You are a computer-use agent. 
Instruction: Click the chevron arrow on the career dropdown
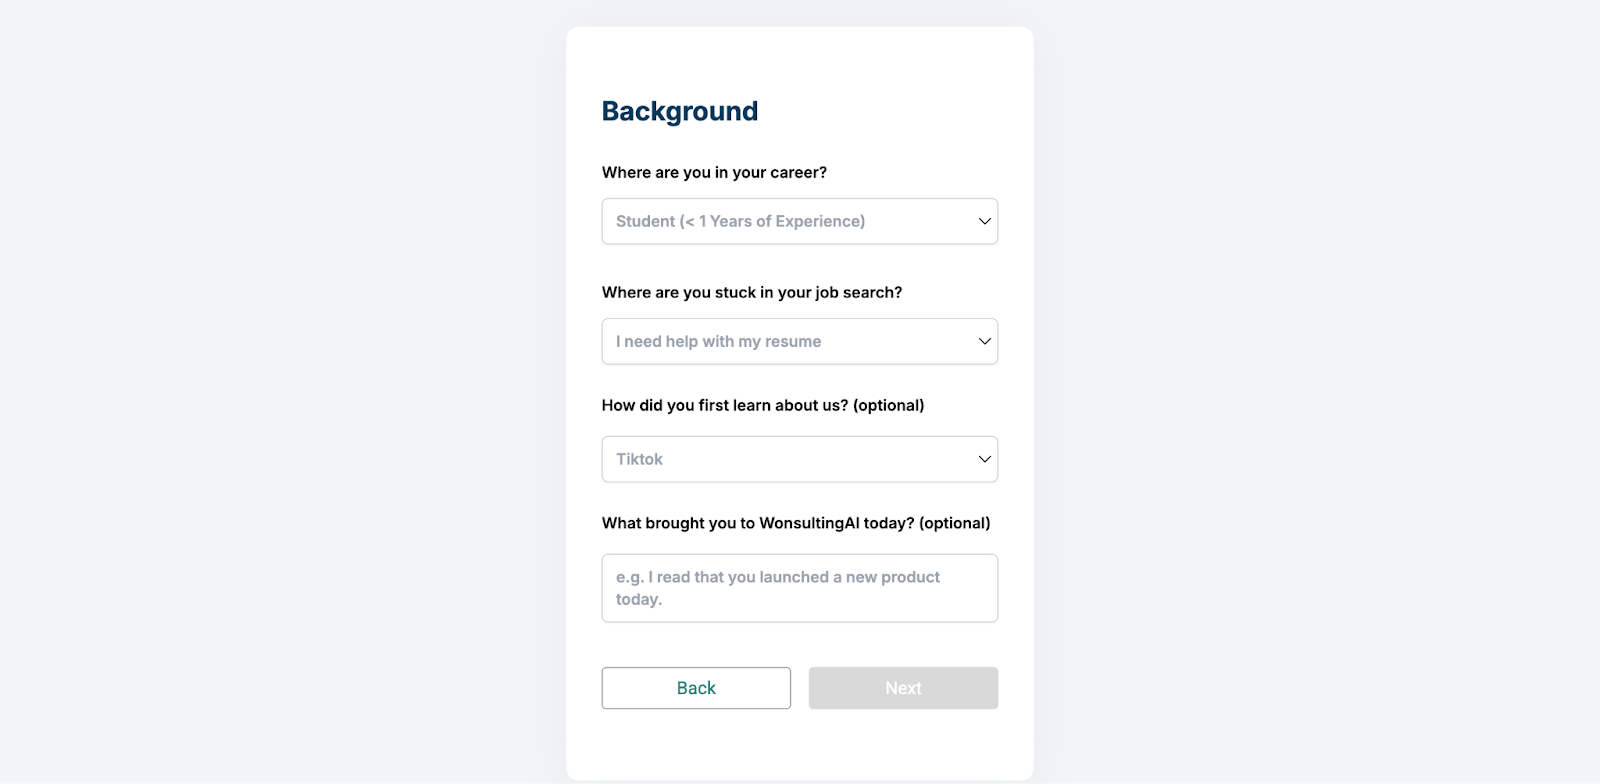click(984, 221)
